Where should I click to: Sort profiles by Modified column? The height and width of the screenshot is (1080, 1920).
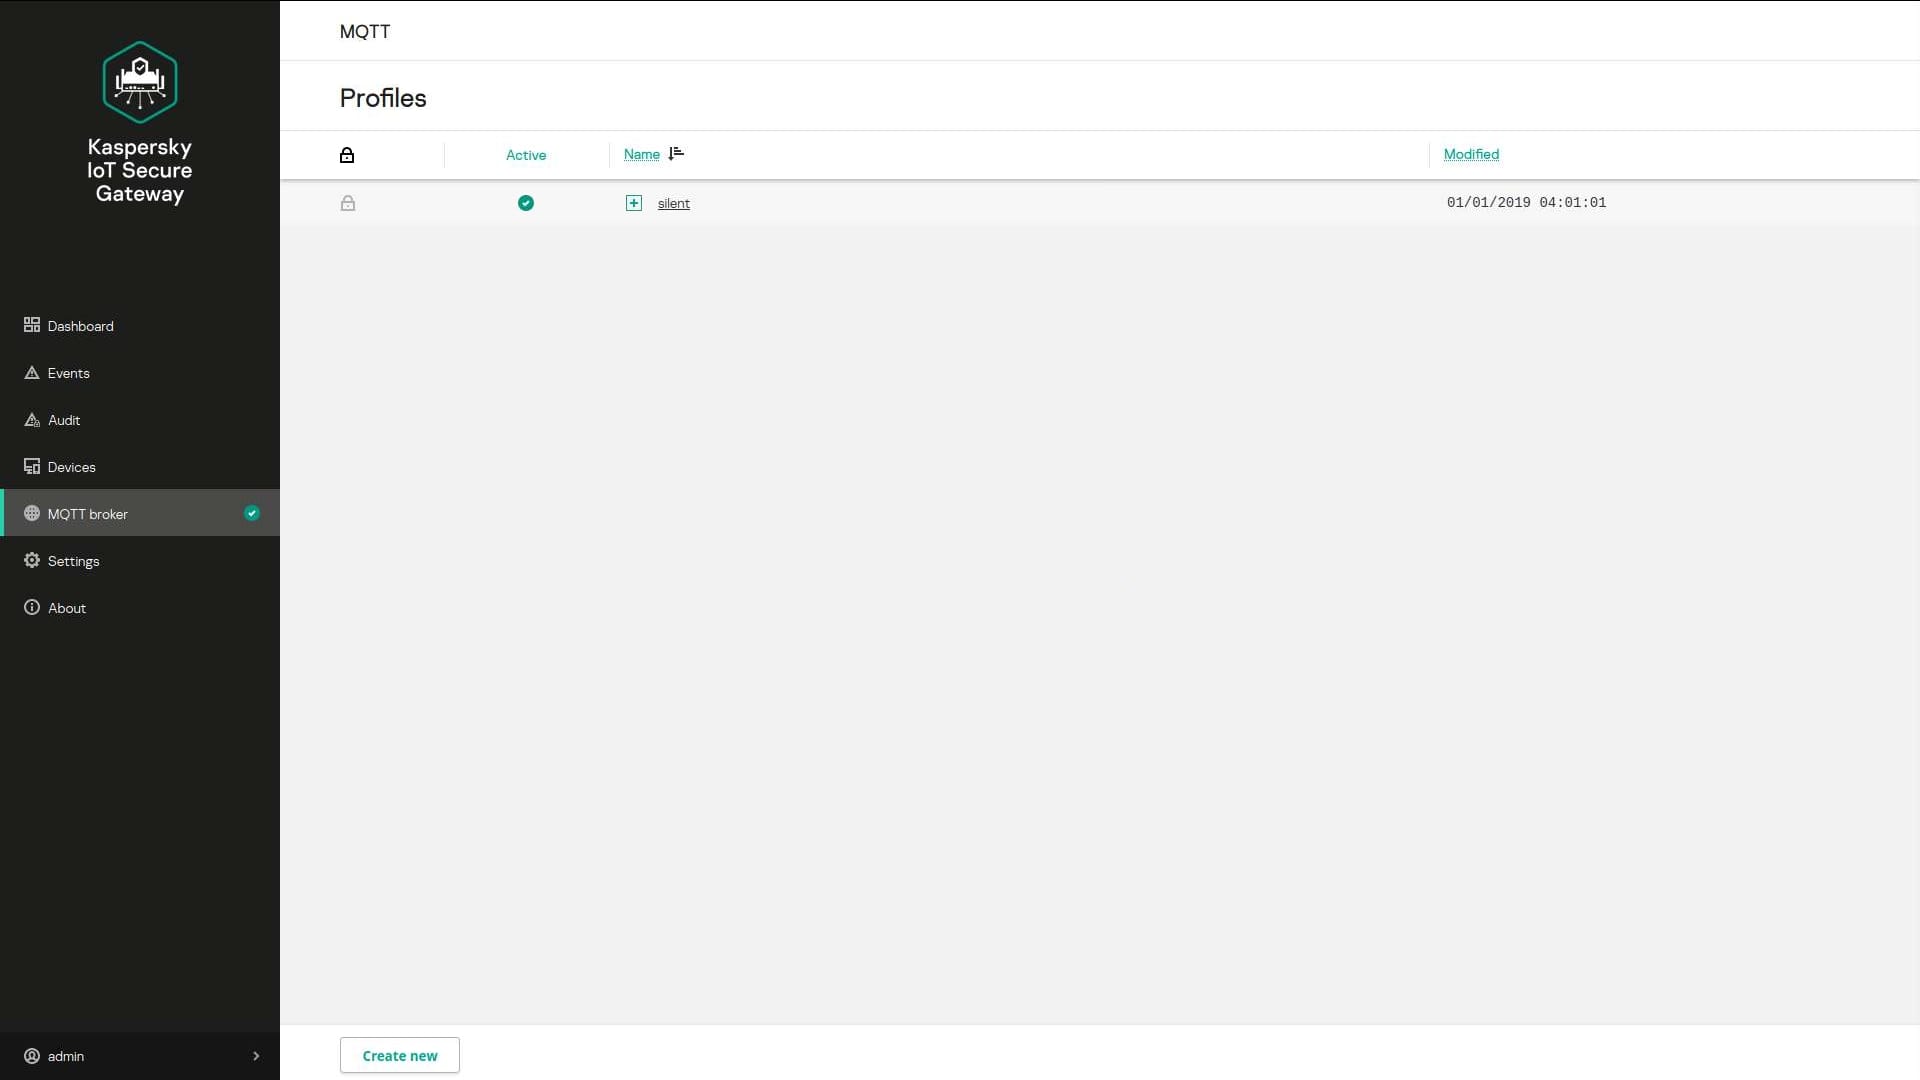coord(1471,154)
